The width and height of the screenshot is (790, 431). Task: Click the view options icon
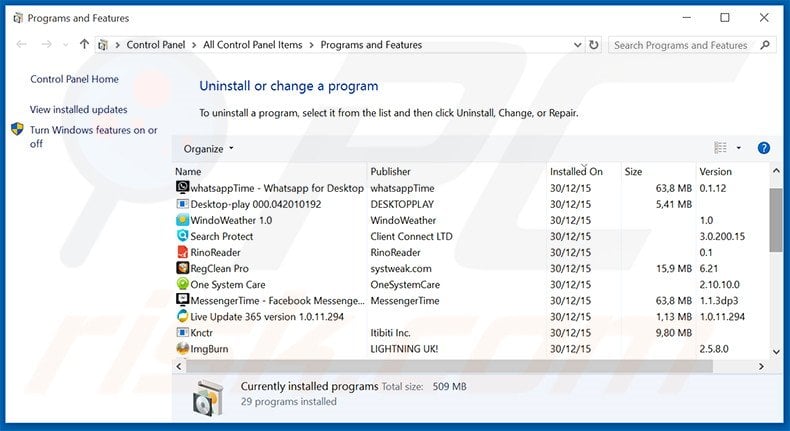pos(720,148)
